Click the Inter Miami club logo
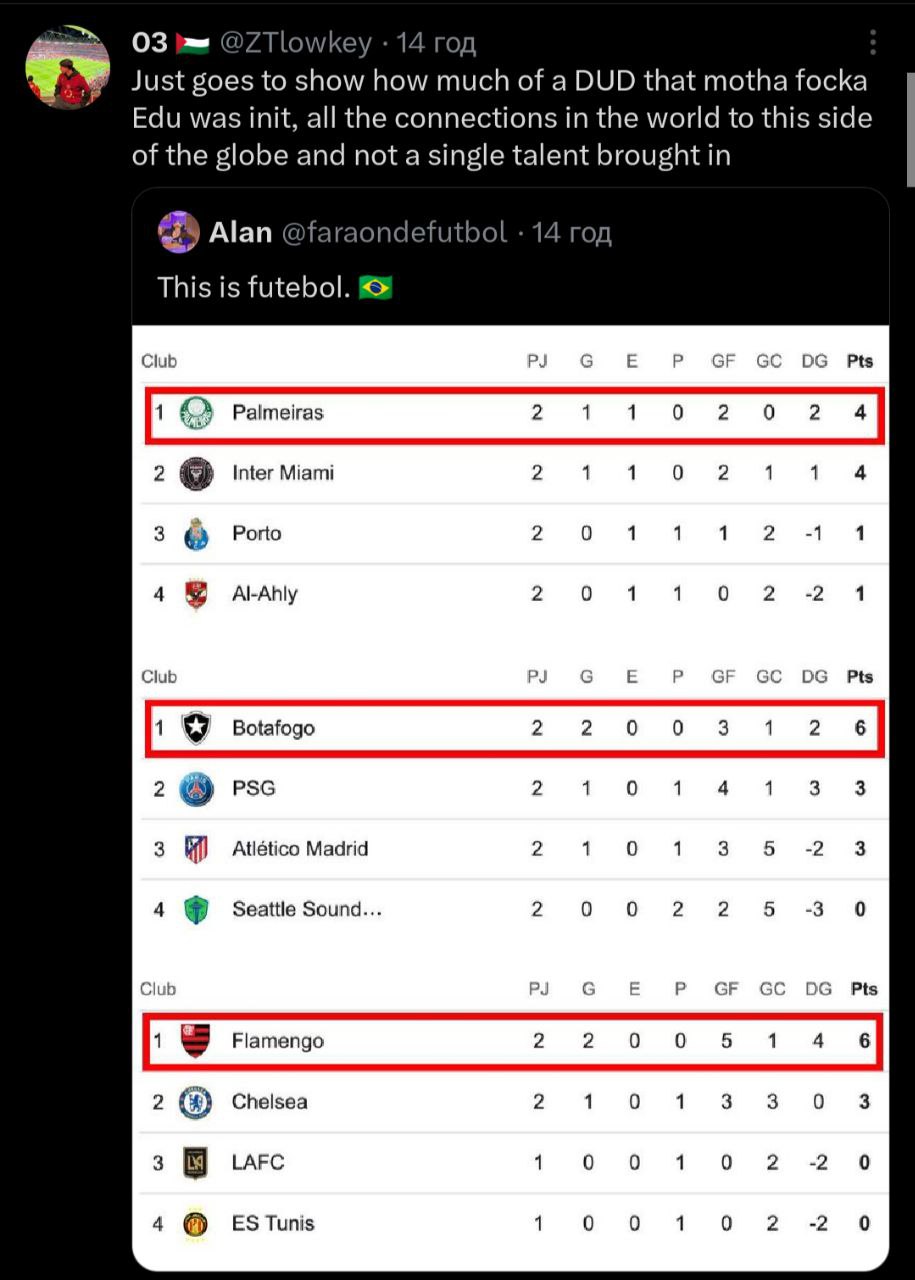The image size is (915, 1280). point(196,473)
